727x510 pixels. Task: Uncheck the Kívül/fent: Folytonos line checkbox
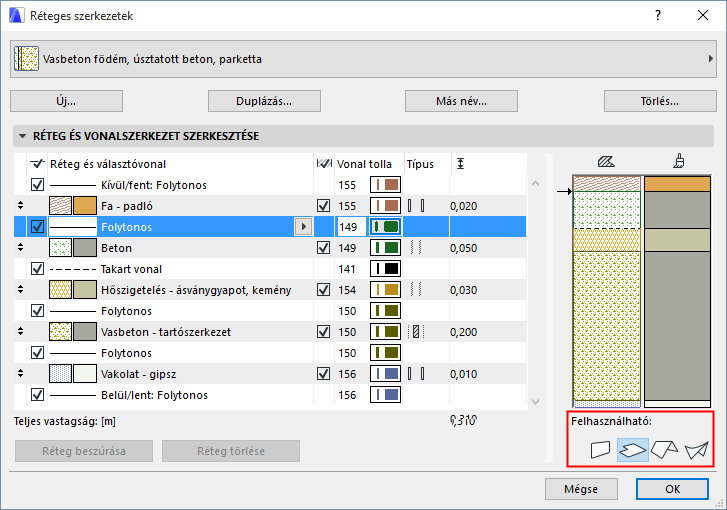38,185
